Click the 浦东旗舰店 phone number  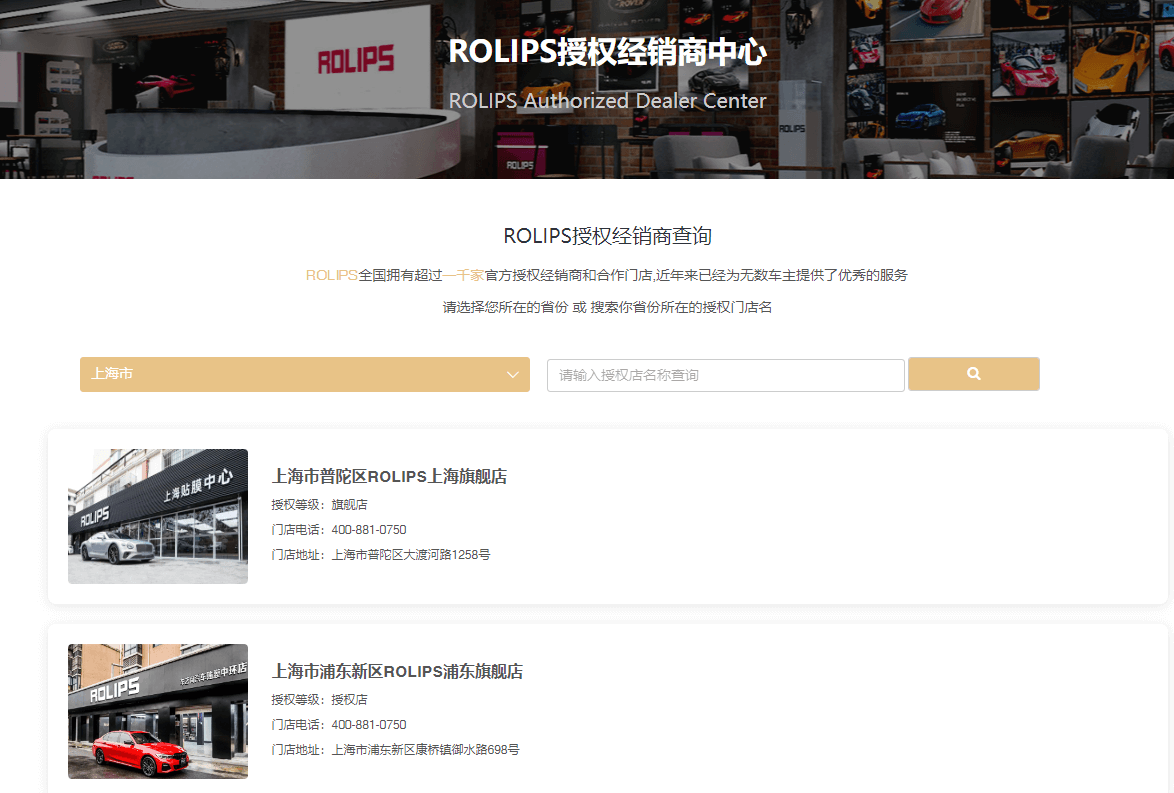tap(369, 725)
